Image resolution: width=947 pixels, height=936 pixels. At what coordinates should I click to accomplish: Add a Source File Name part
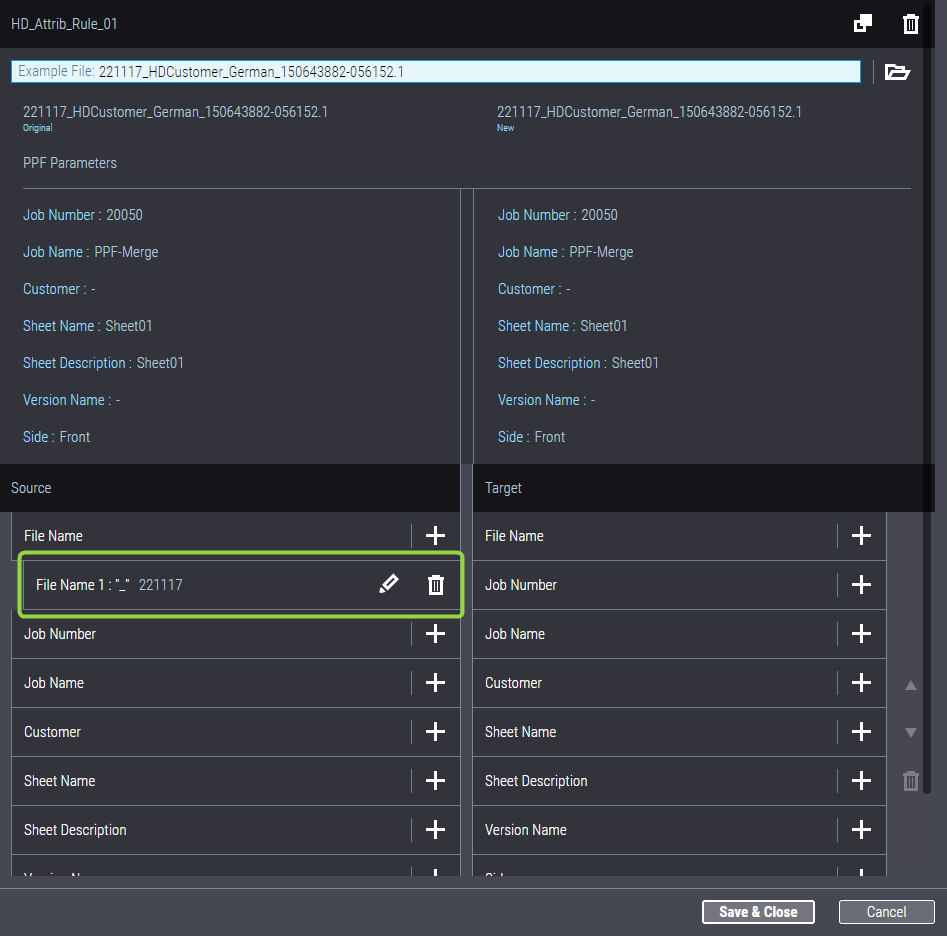click(x=435, y=536)
